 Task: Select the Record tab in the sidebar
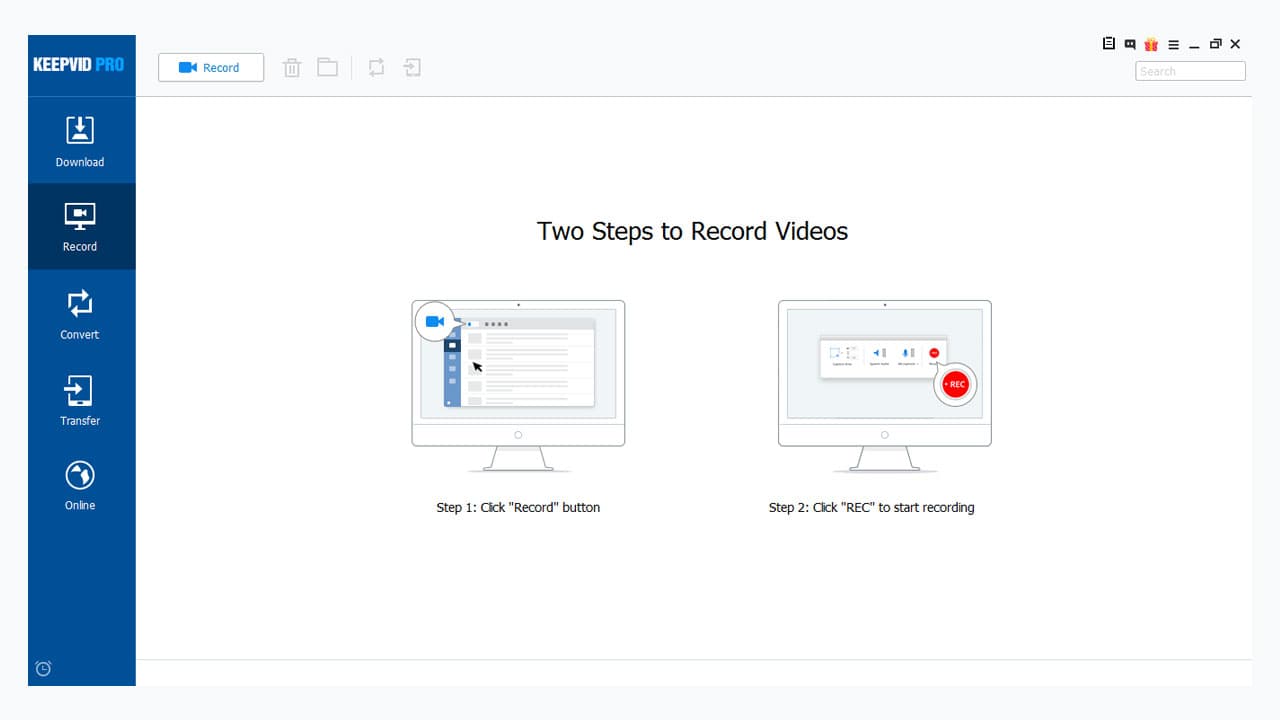79,226
